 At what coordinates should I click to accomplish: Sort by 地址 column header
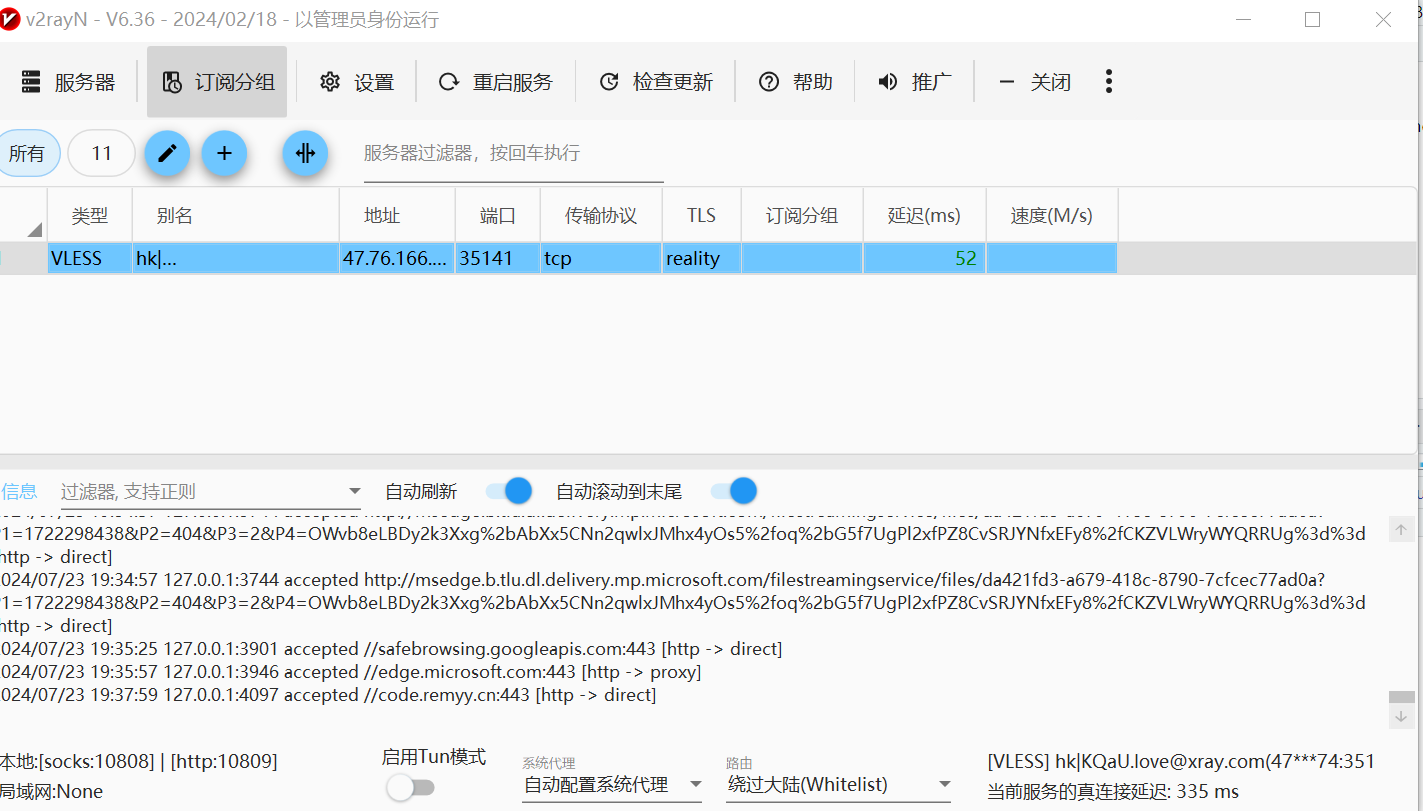coord(396,216)
